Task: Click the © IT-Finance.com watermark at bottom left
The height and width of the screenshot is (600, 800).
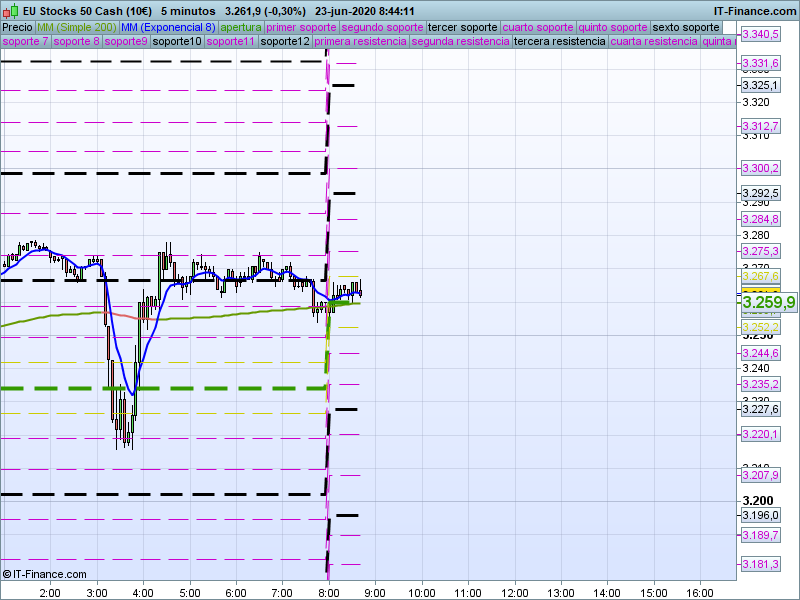Action: (45, 574)
